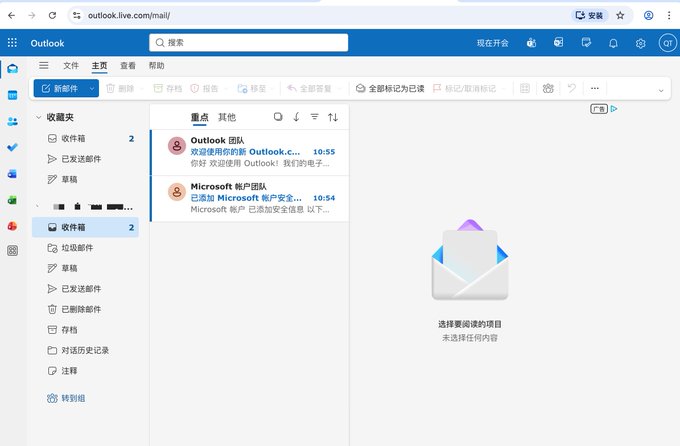Open the filter icon in message list header
The image size is (680, 446).
click(x=314, y=117)
